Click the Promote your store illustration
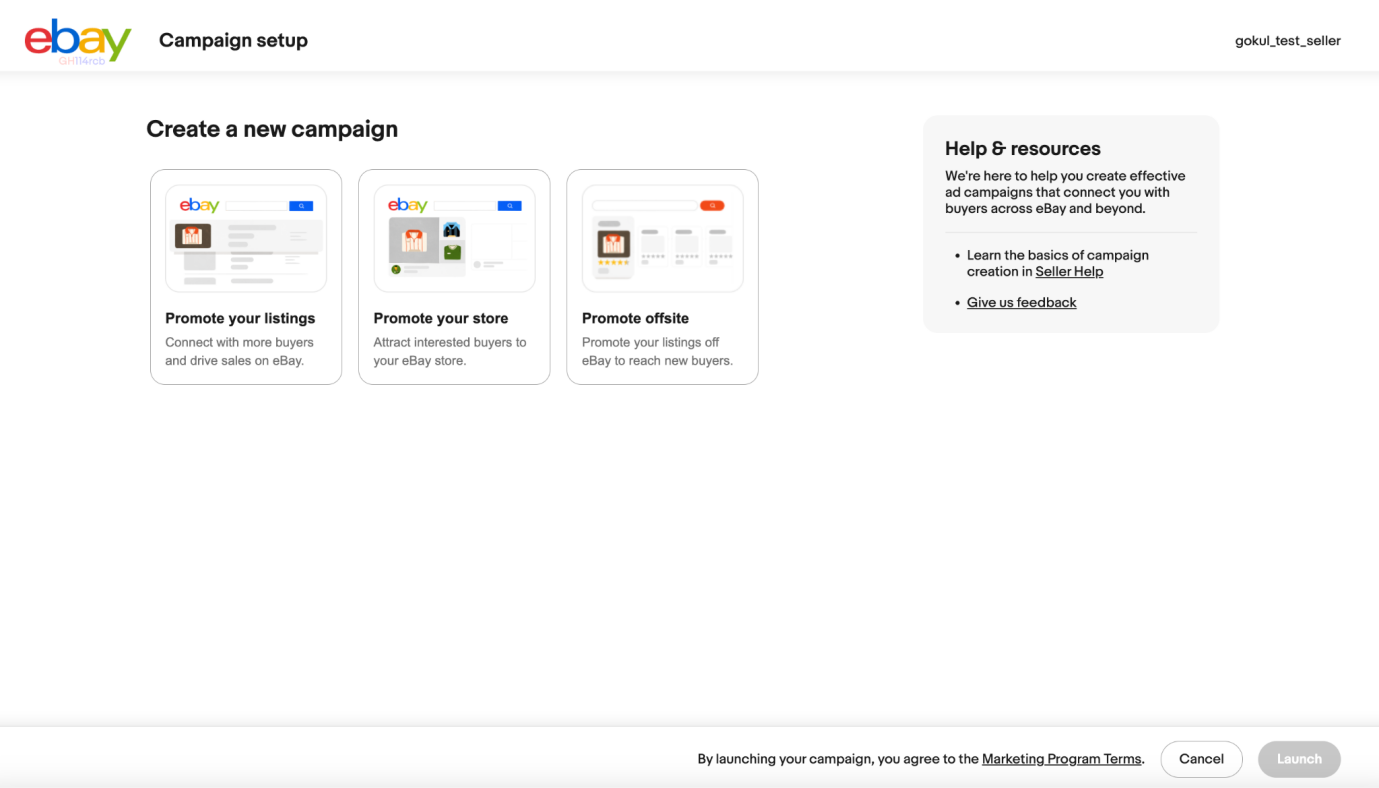Image resolution: width=1379 pixels, height=788 pixels. coord(454,238)
